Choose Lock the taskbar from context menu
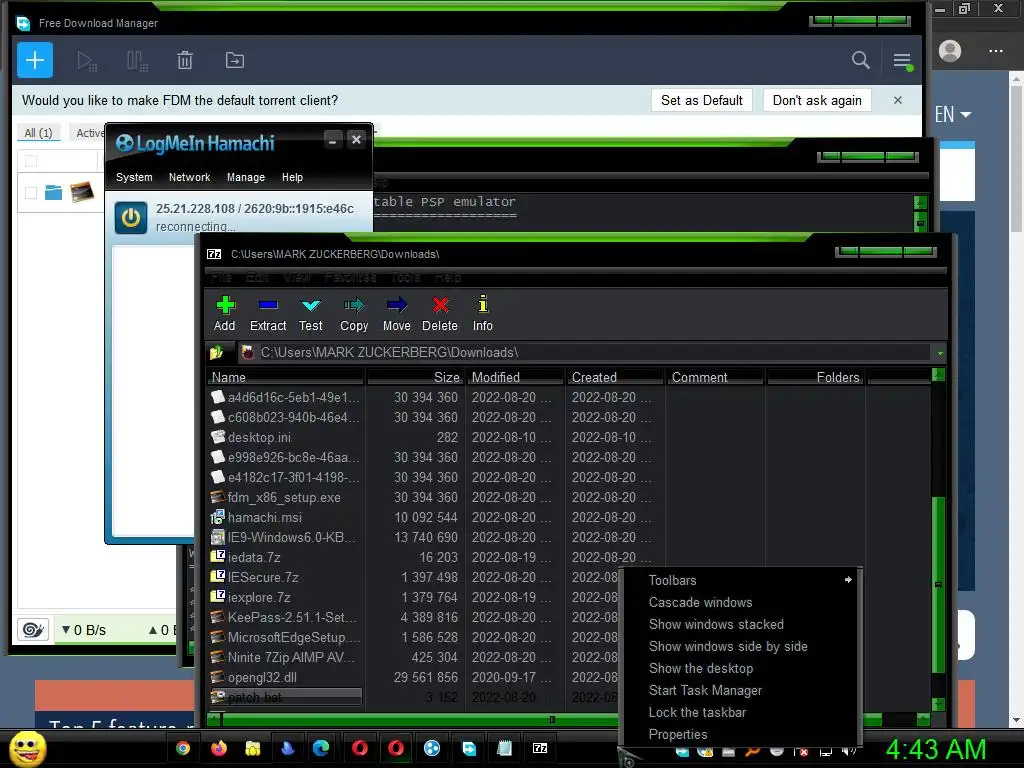 pyautogui.click(x=739, y=712)
